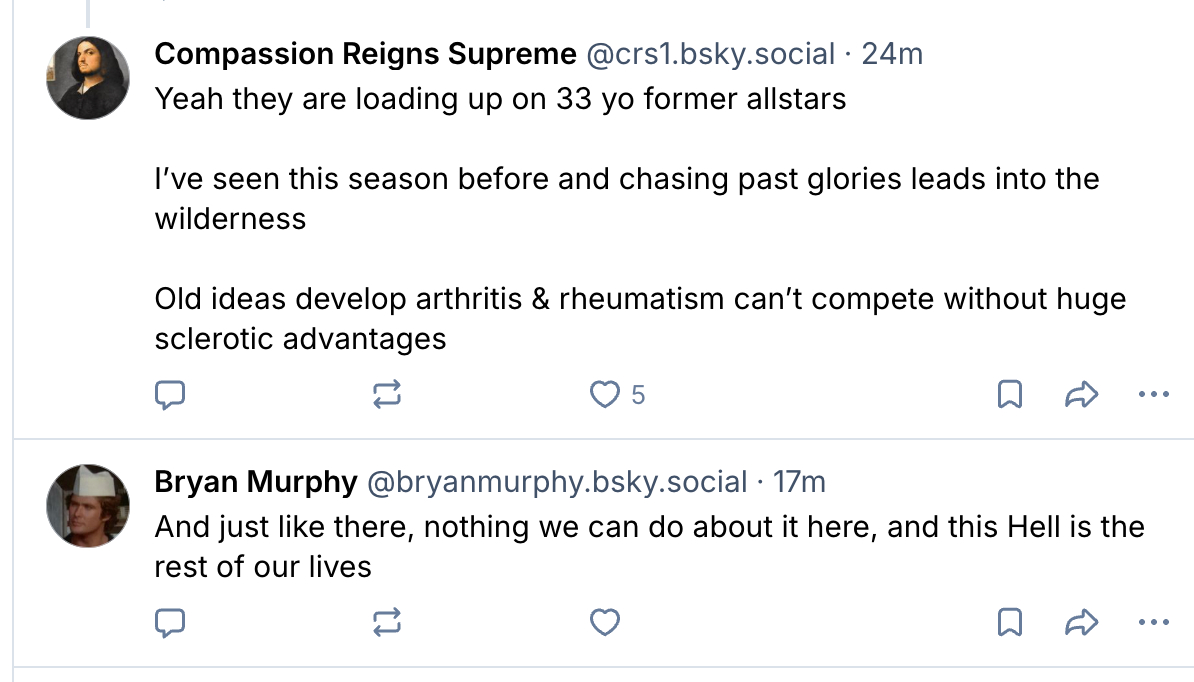Bookmark the Compassion Reigns Supreme post
Screen dimensions: 1194x682
[x=1010, y=396]
